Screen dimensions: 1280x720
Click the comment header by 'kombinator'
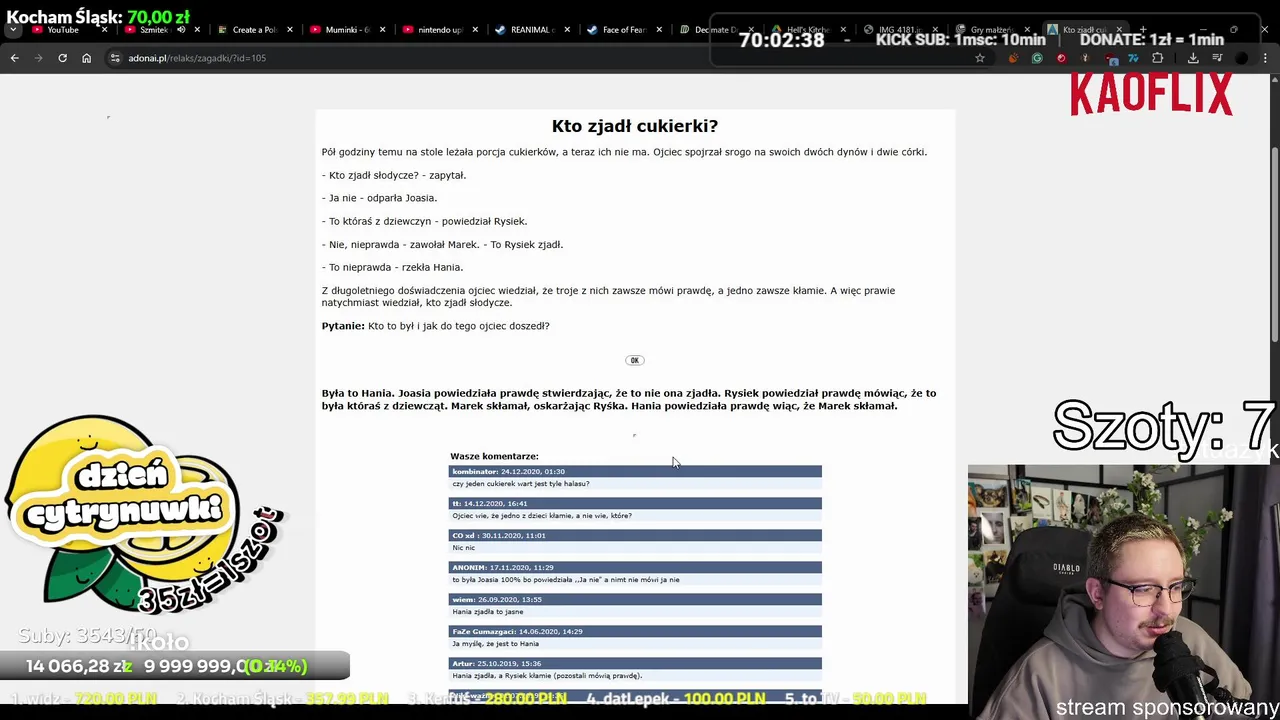tap(635, 471)
